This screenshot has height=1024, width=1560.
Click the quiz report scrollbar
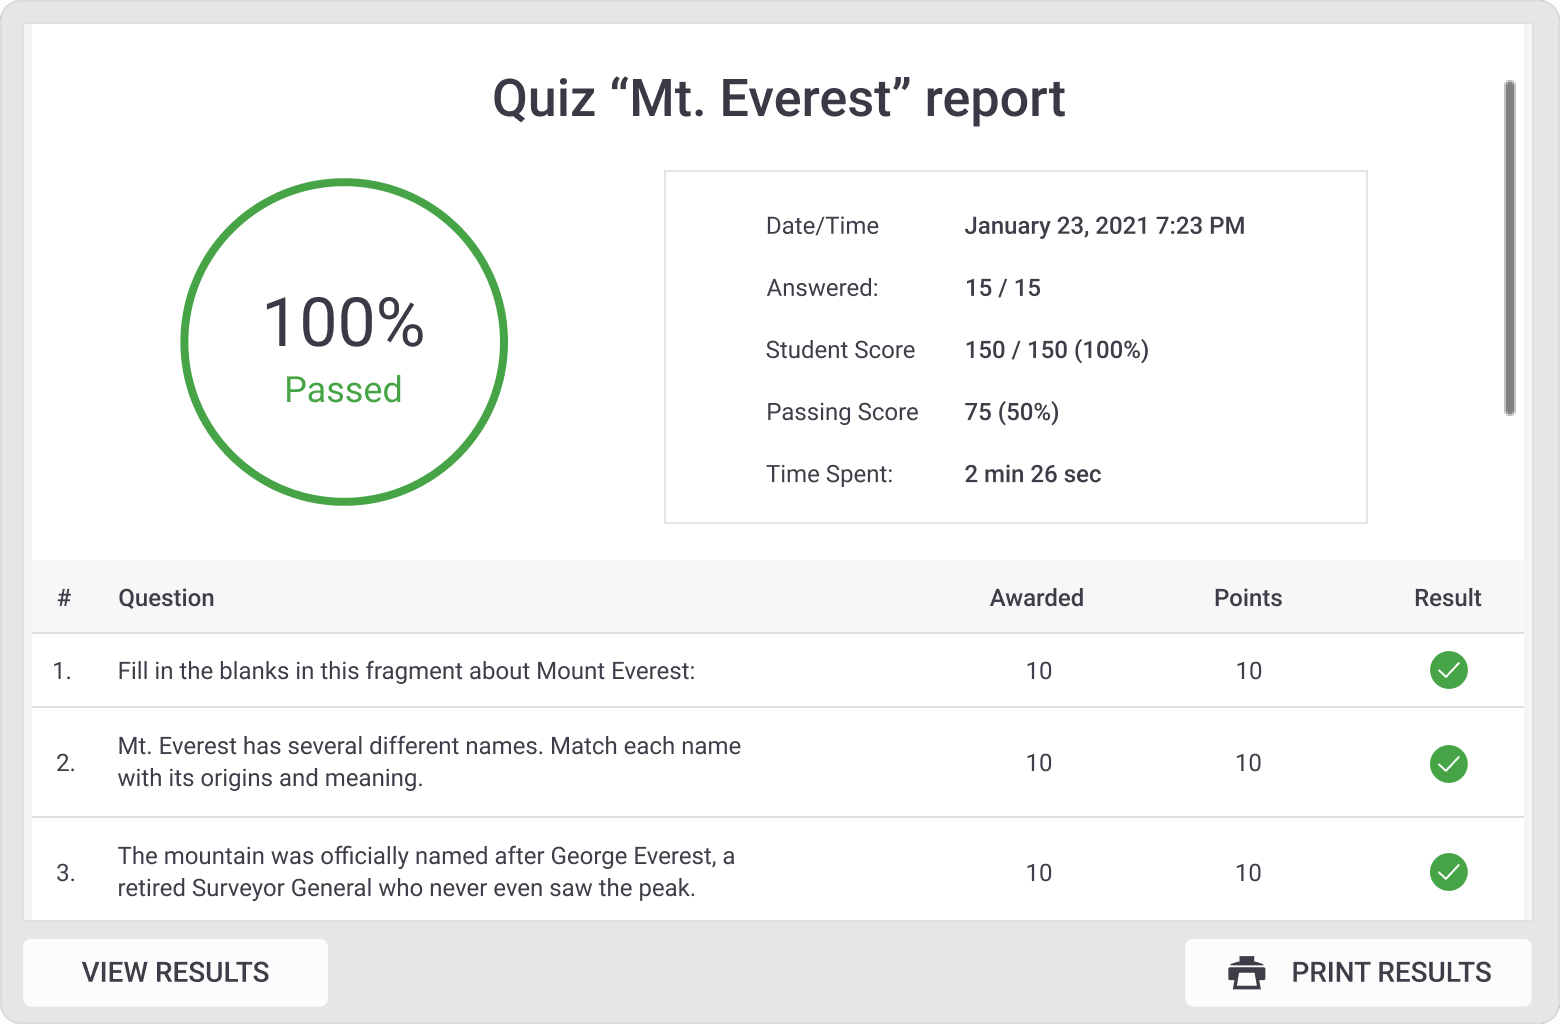tap(1509, 250)
